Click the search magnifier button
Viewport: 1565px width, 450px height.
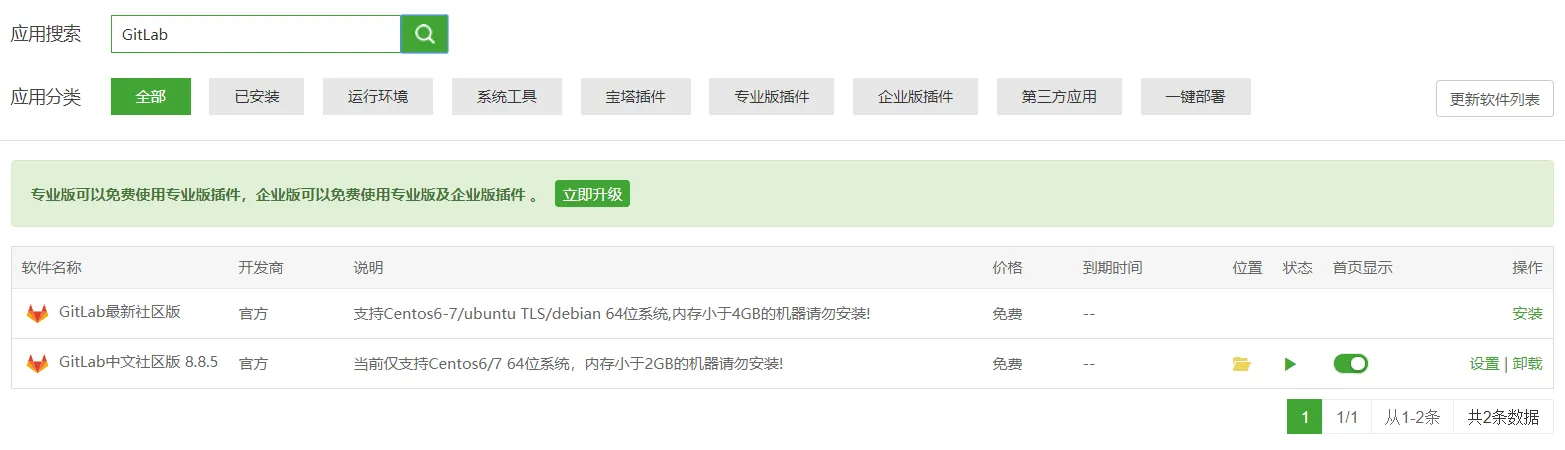pyautogui.click(x=424, y=34)
